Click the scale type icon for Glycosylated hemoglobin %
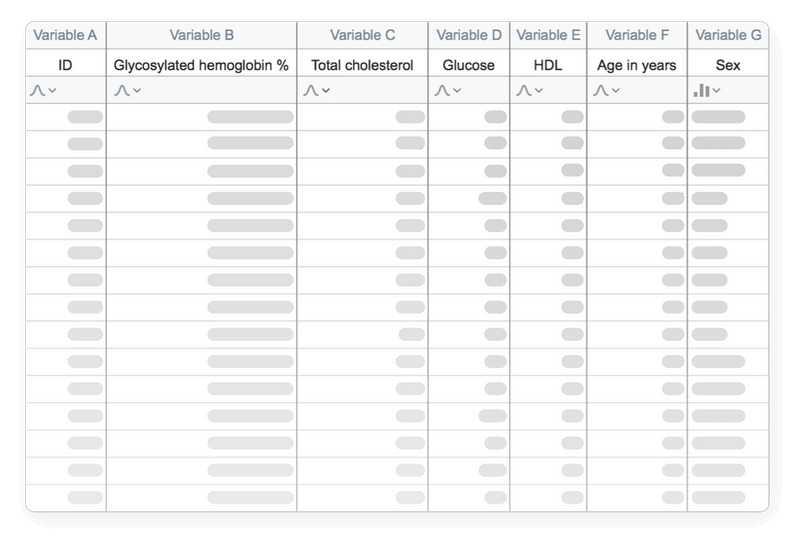Viewport: 800px width, 547px height. [x=121, y=91]
